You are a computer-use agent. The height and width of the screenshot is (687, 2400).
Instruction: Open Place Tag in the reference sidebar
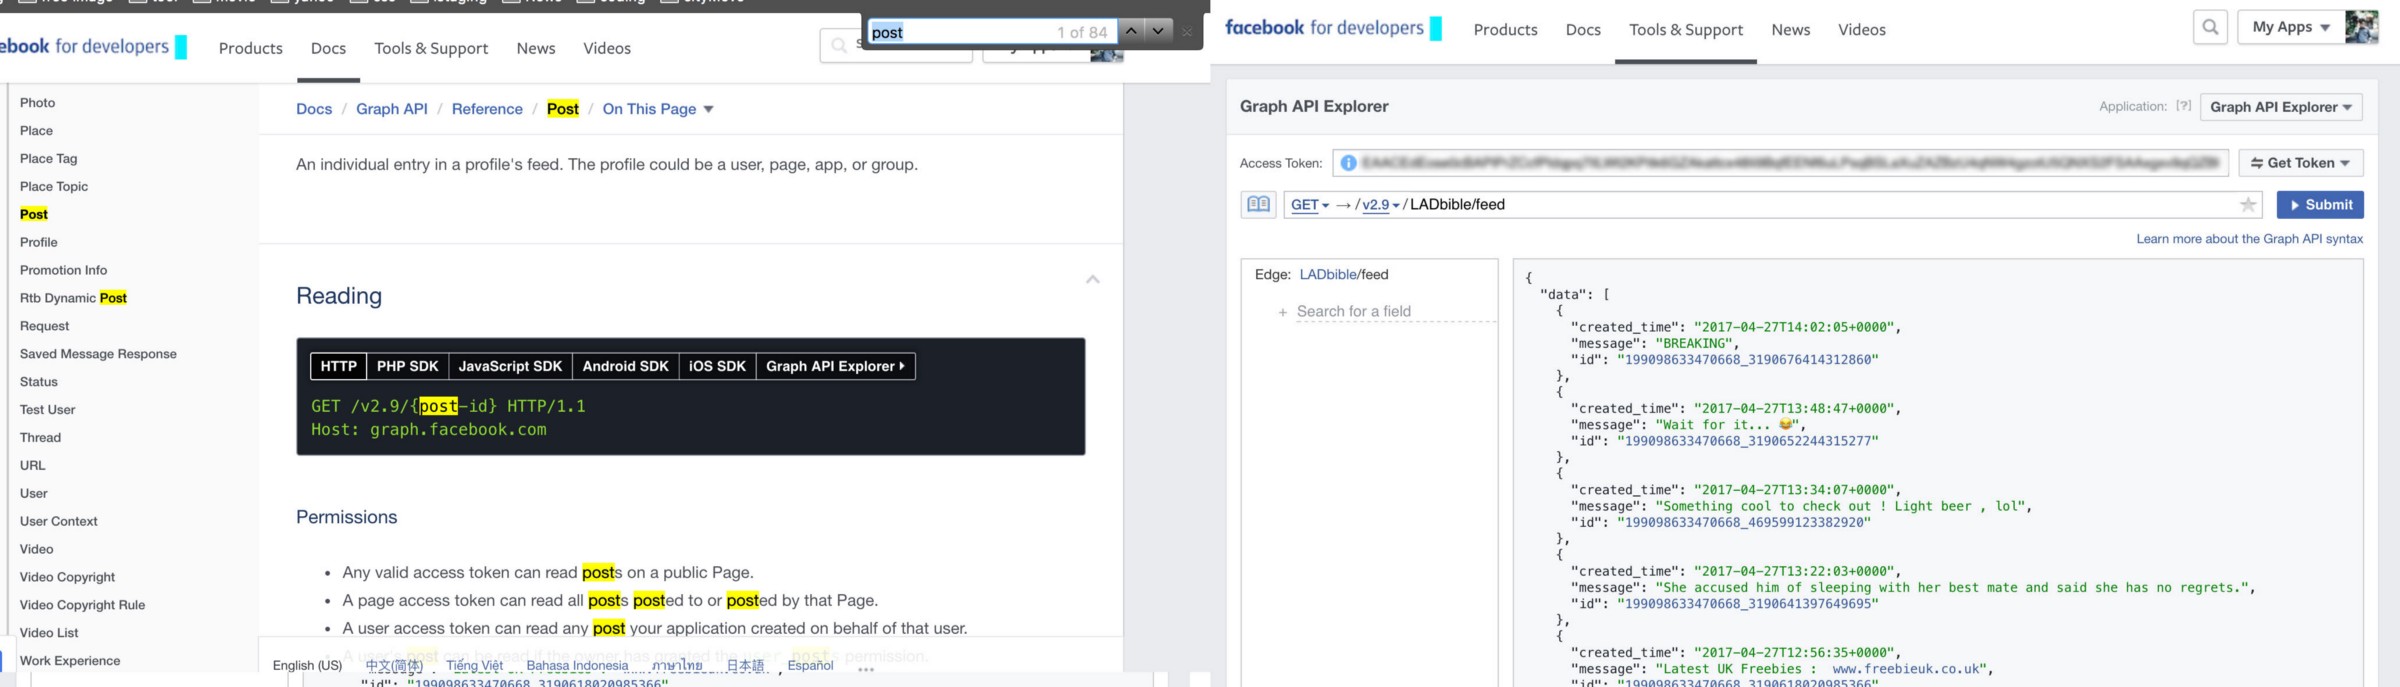tap(48, 159)
